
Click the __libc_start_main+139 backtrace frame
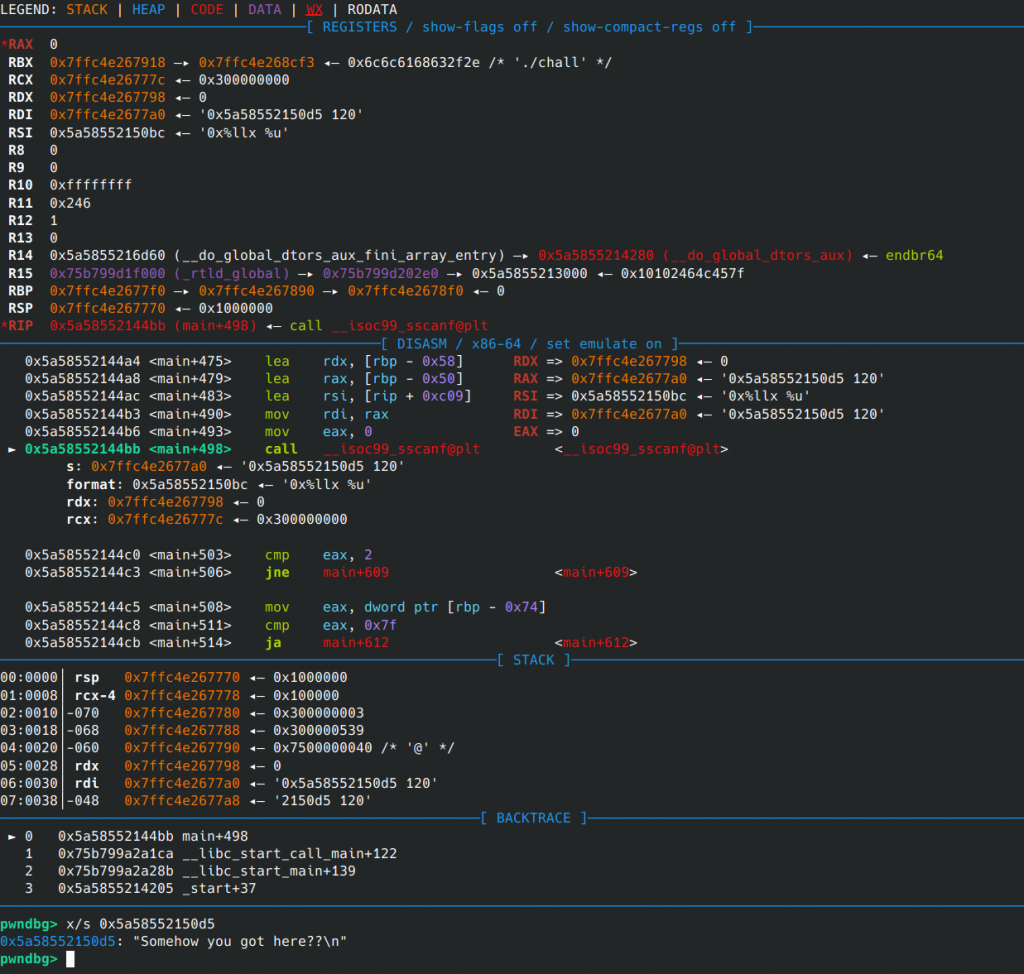pyautogui.click(x=270, y=871)
